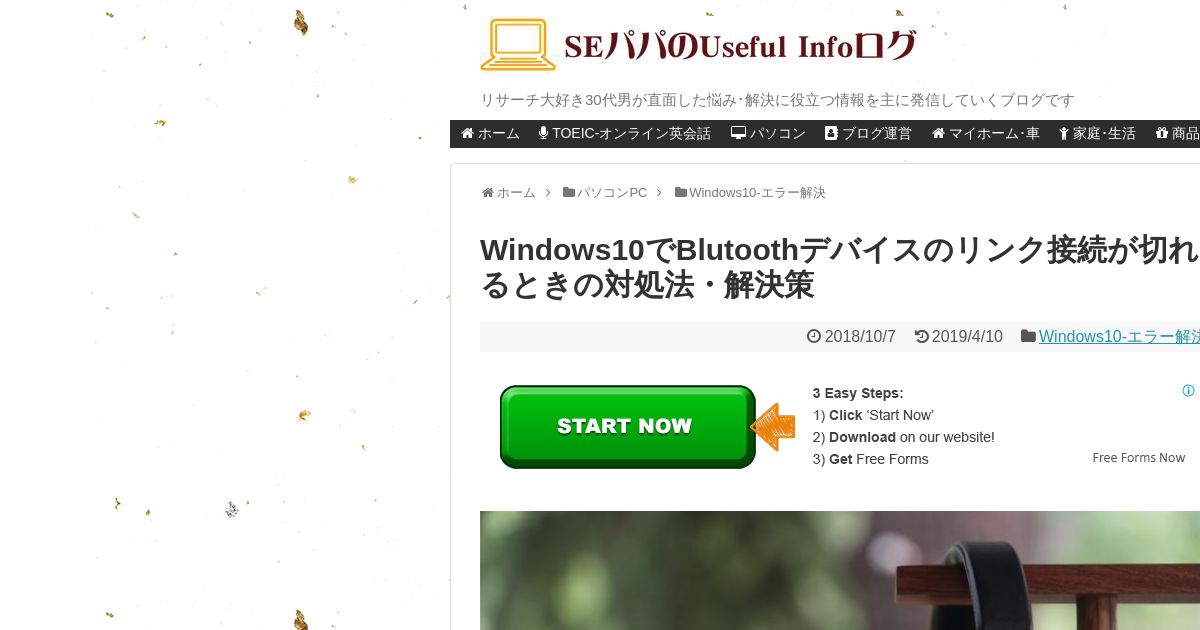1200x630 pixels.
Task: Open the ホーム menu item
Action: [490, 133]
